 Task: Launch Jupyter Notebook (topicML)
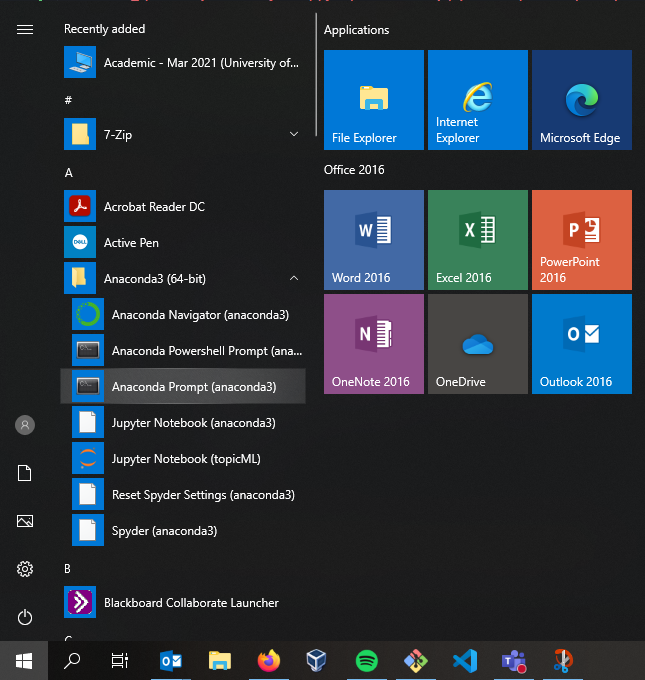click(183, 458)
